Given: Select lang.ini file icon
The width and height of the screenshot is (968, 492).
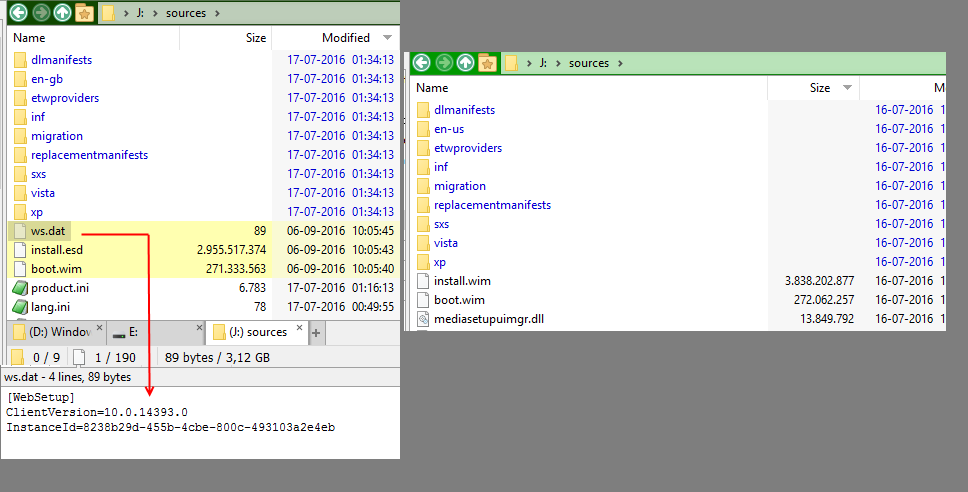Looking at the screenshot, I should (x=20, y=307).
